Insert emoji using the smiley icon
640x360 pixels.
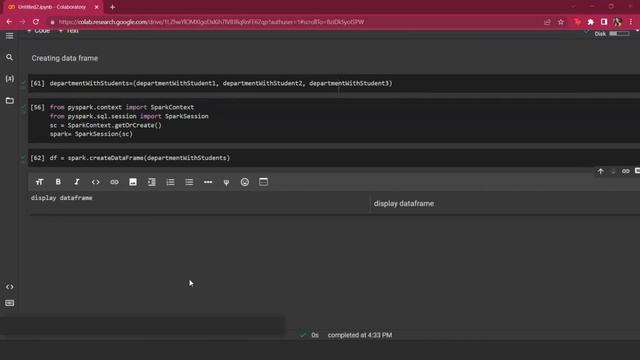(x=244, y=182)
